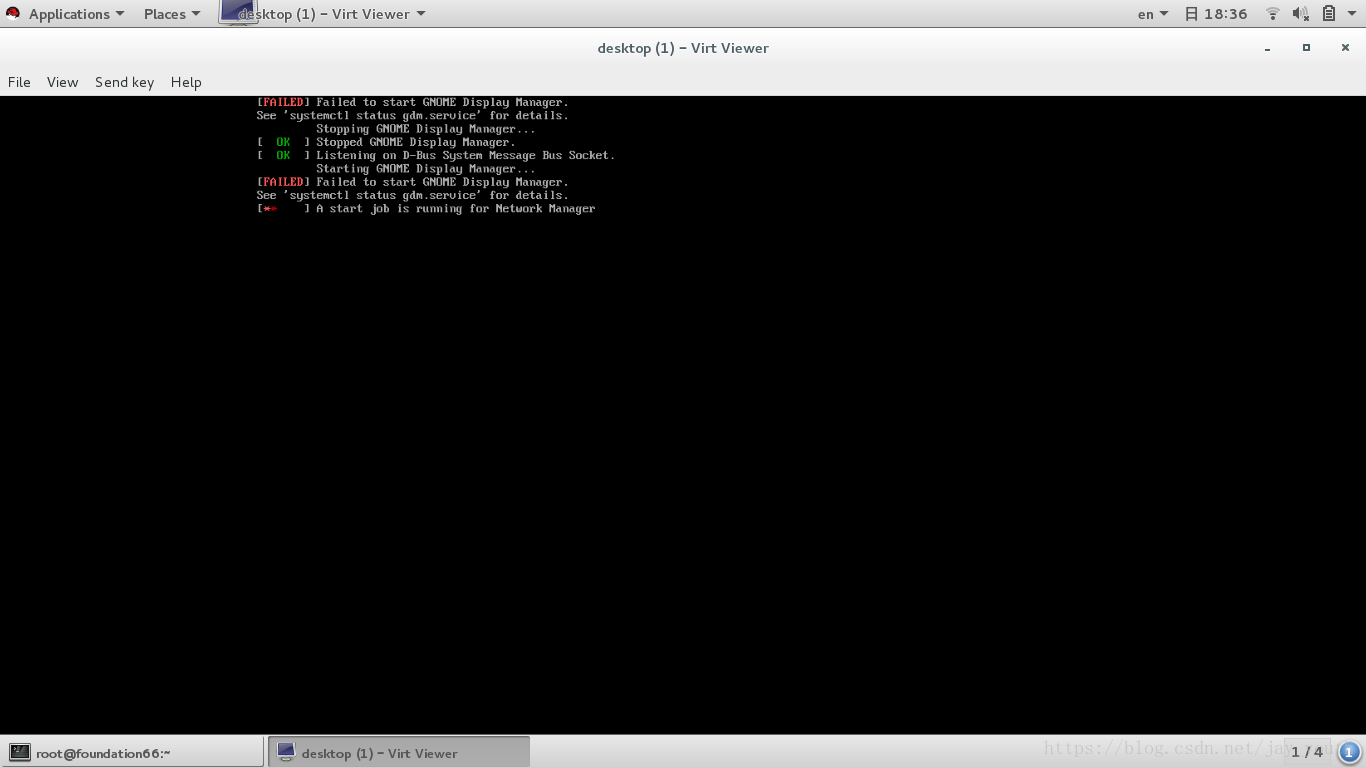
Task: Switch to root@foundation66:~ terminal in taskbar
Action: 133,752
